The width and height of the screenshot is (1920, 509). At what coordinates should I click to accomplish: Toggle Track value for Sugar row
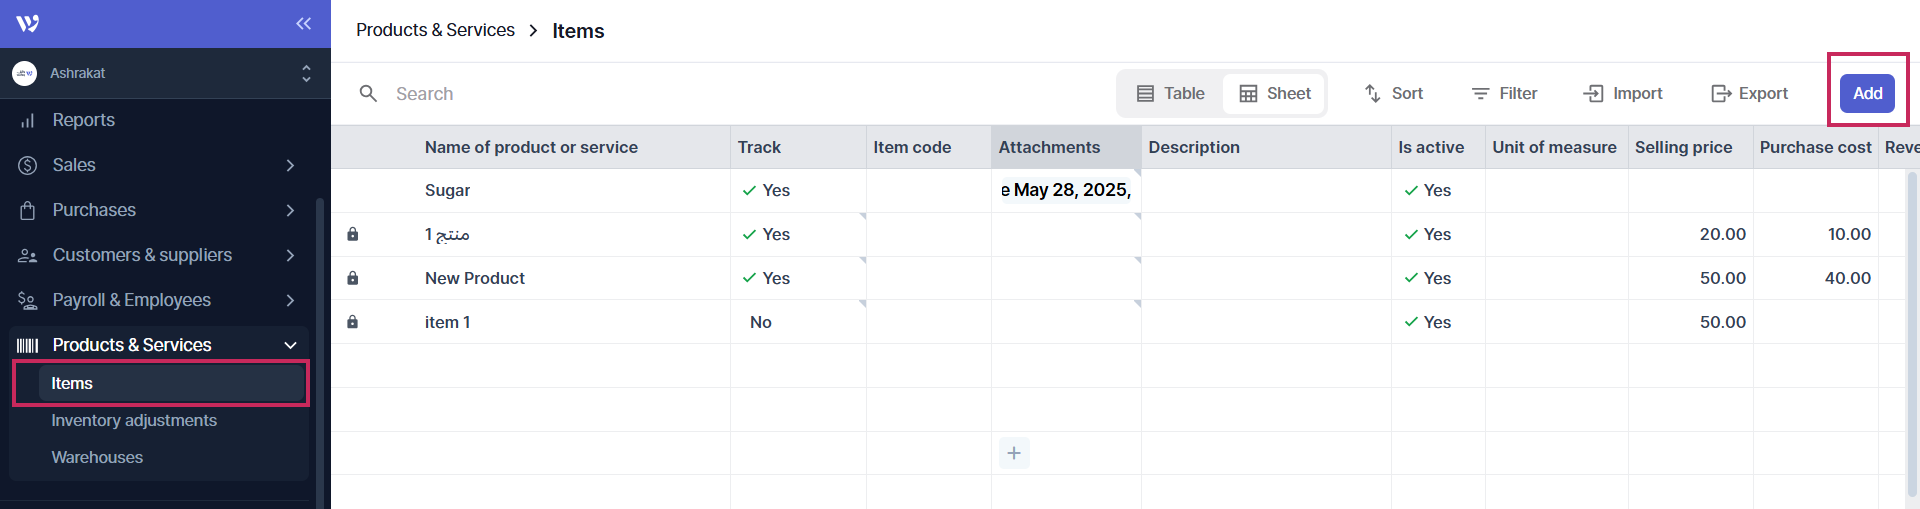point(766,190)
